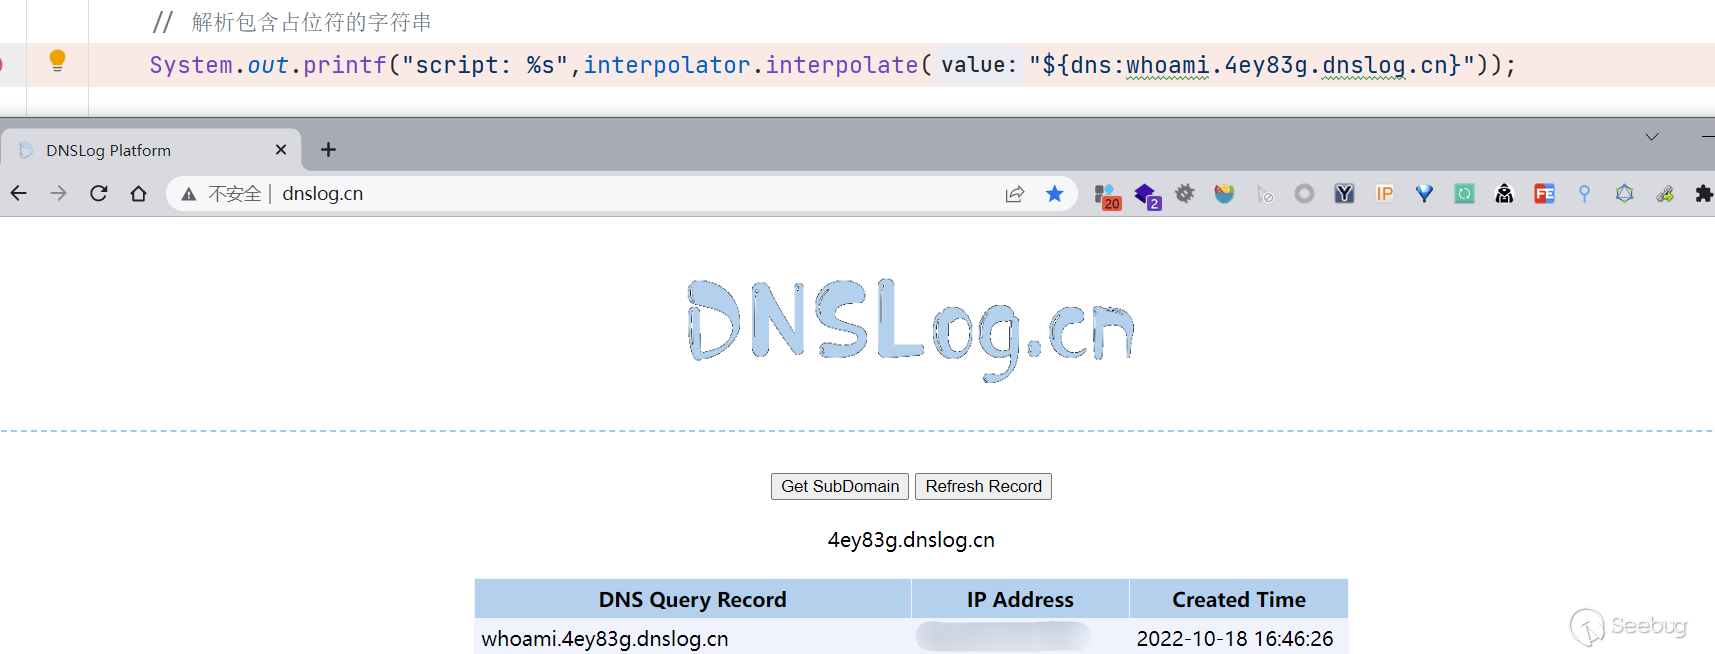This screenshot has width=1715, height=654.
Task: Click the 'value:' parameter hint in code
Action: [x=979, y=65]
